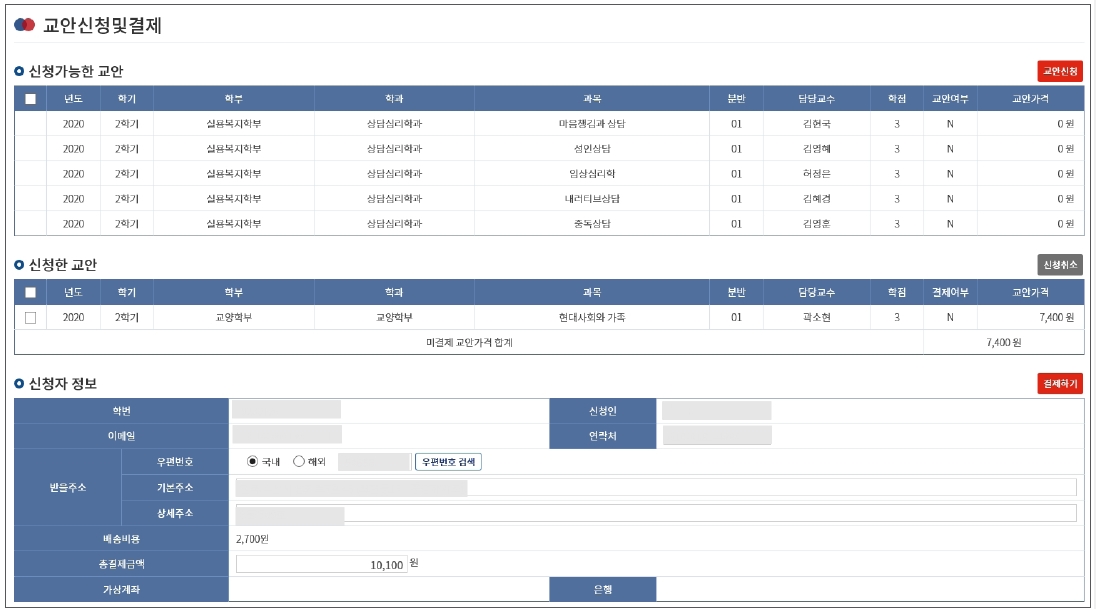Click the 기본주소 address input field
The width and height of the screenshot is (1096, 609).
(655, 487)
